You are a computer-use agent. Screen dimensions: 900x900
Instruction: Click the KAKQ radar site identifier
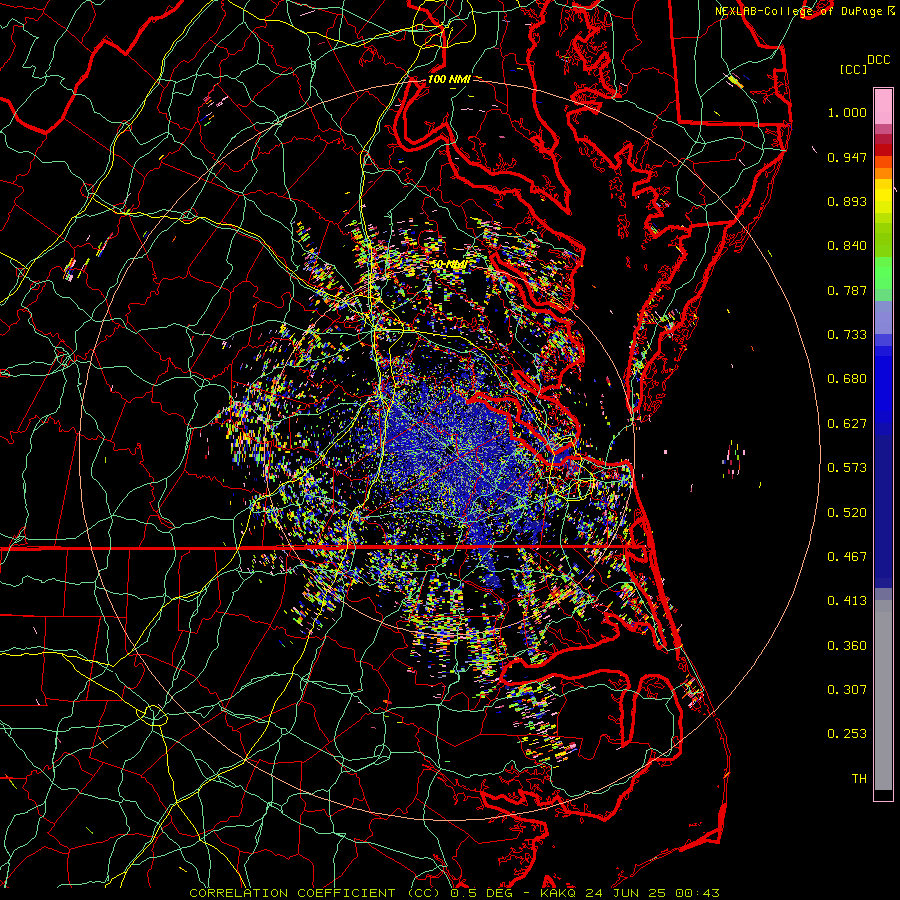point(560,893)
